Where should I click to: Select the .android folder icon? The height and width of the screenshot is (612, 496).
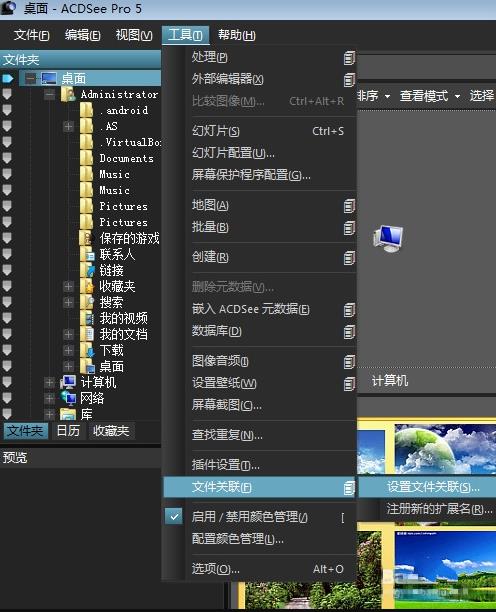[x=86, y=110]
